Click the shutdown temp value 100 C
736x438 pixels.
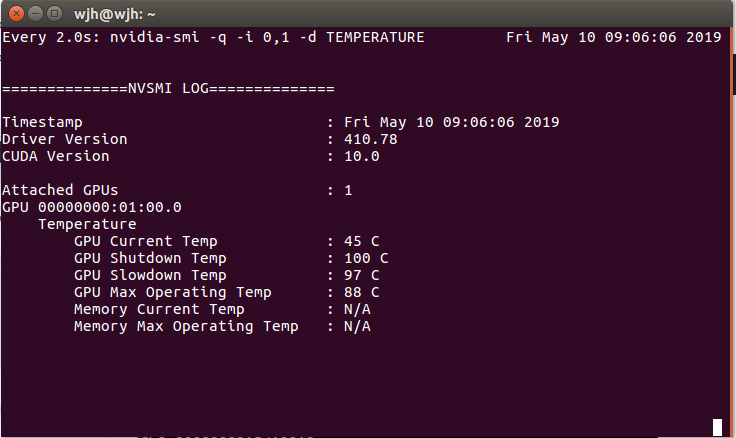[x=366, y=258]
